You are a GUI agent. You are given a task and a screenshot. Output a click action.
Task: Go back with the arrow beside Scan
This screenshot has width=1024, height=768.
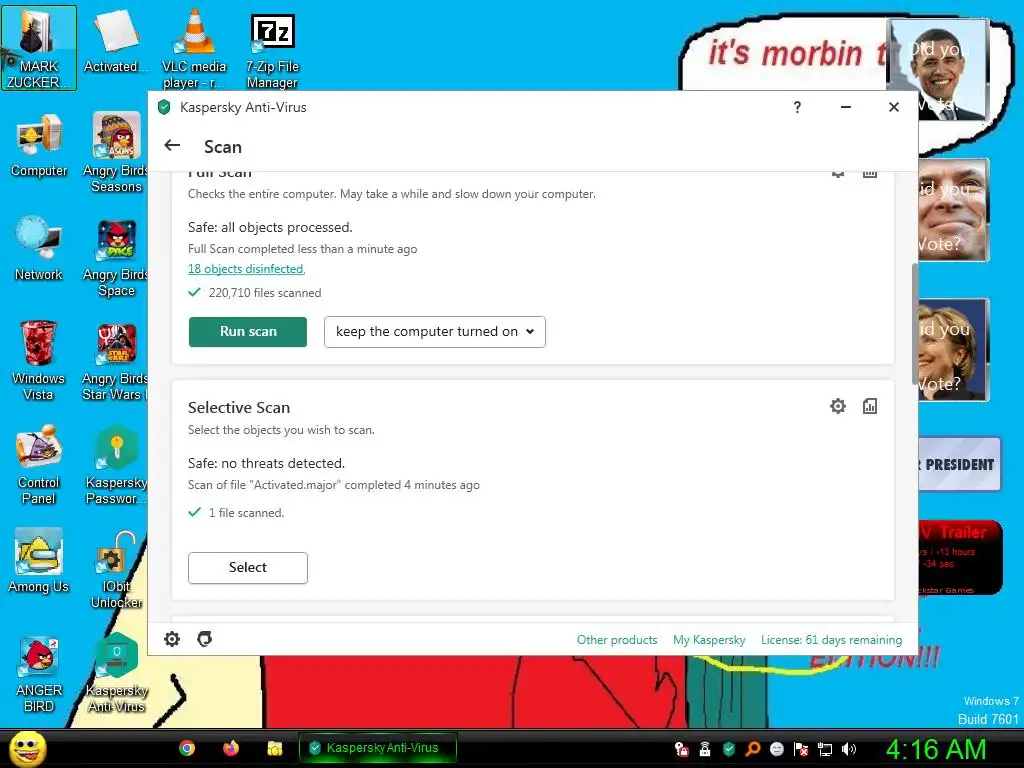tap(172, 146)
